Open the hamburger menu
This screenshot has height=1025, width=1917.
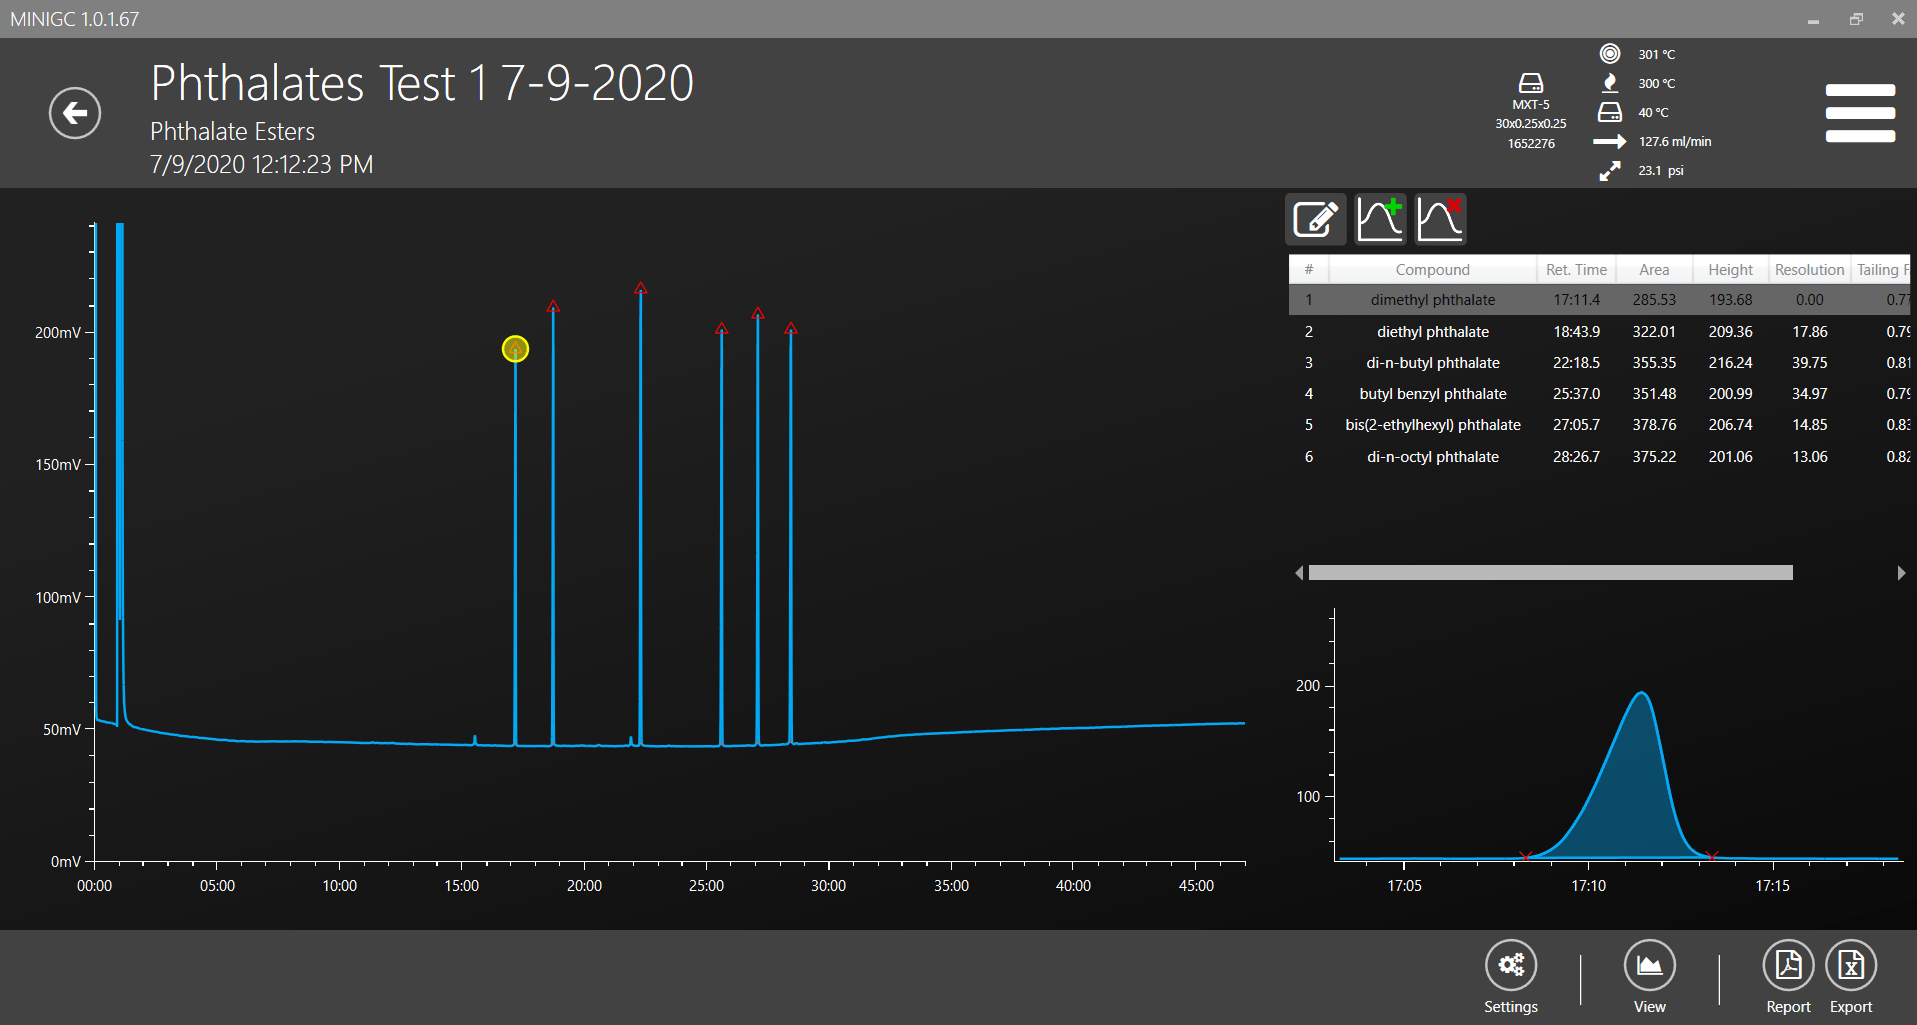pos(1859,113)
